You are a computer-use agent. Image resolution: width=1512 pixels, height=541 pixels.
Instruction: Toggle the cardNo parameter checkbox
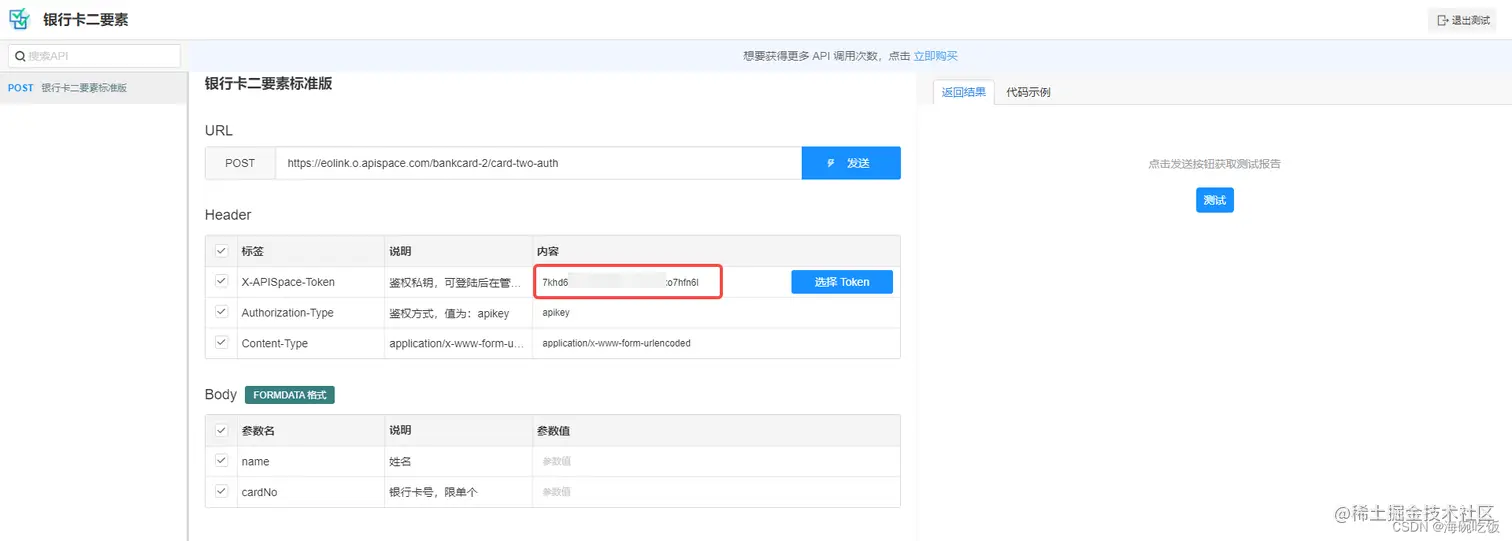point(221,491)
